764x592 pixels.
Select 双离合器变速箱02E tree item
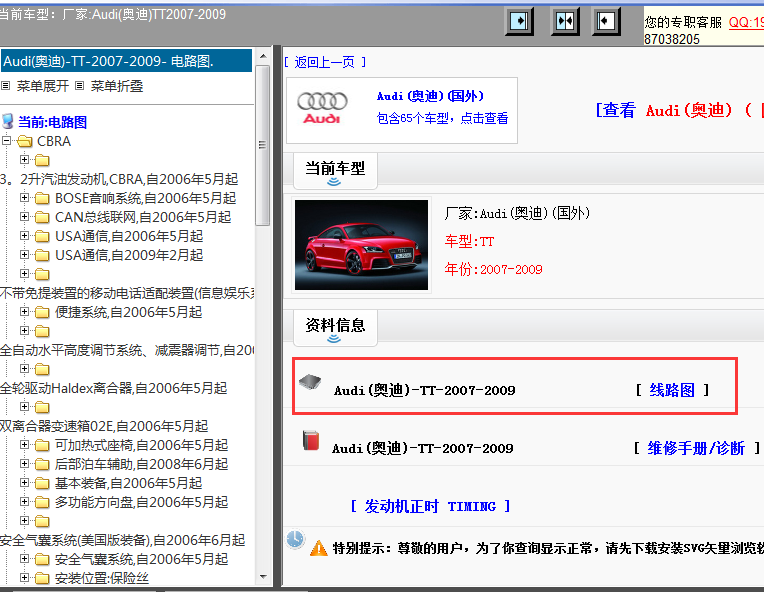point(104,426)
